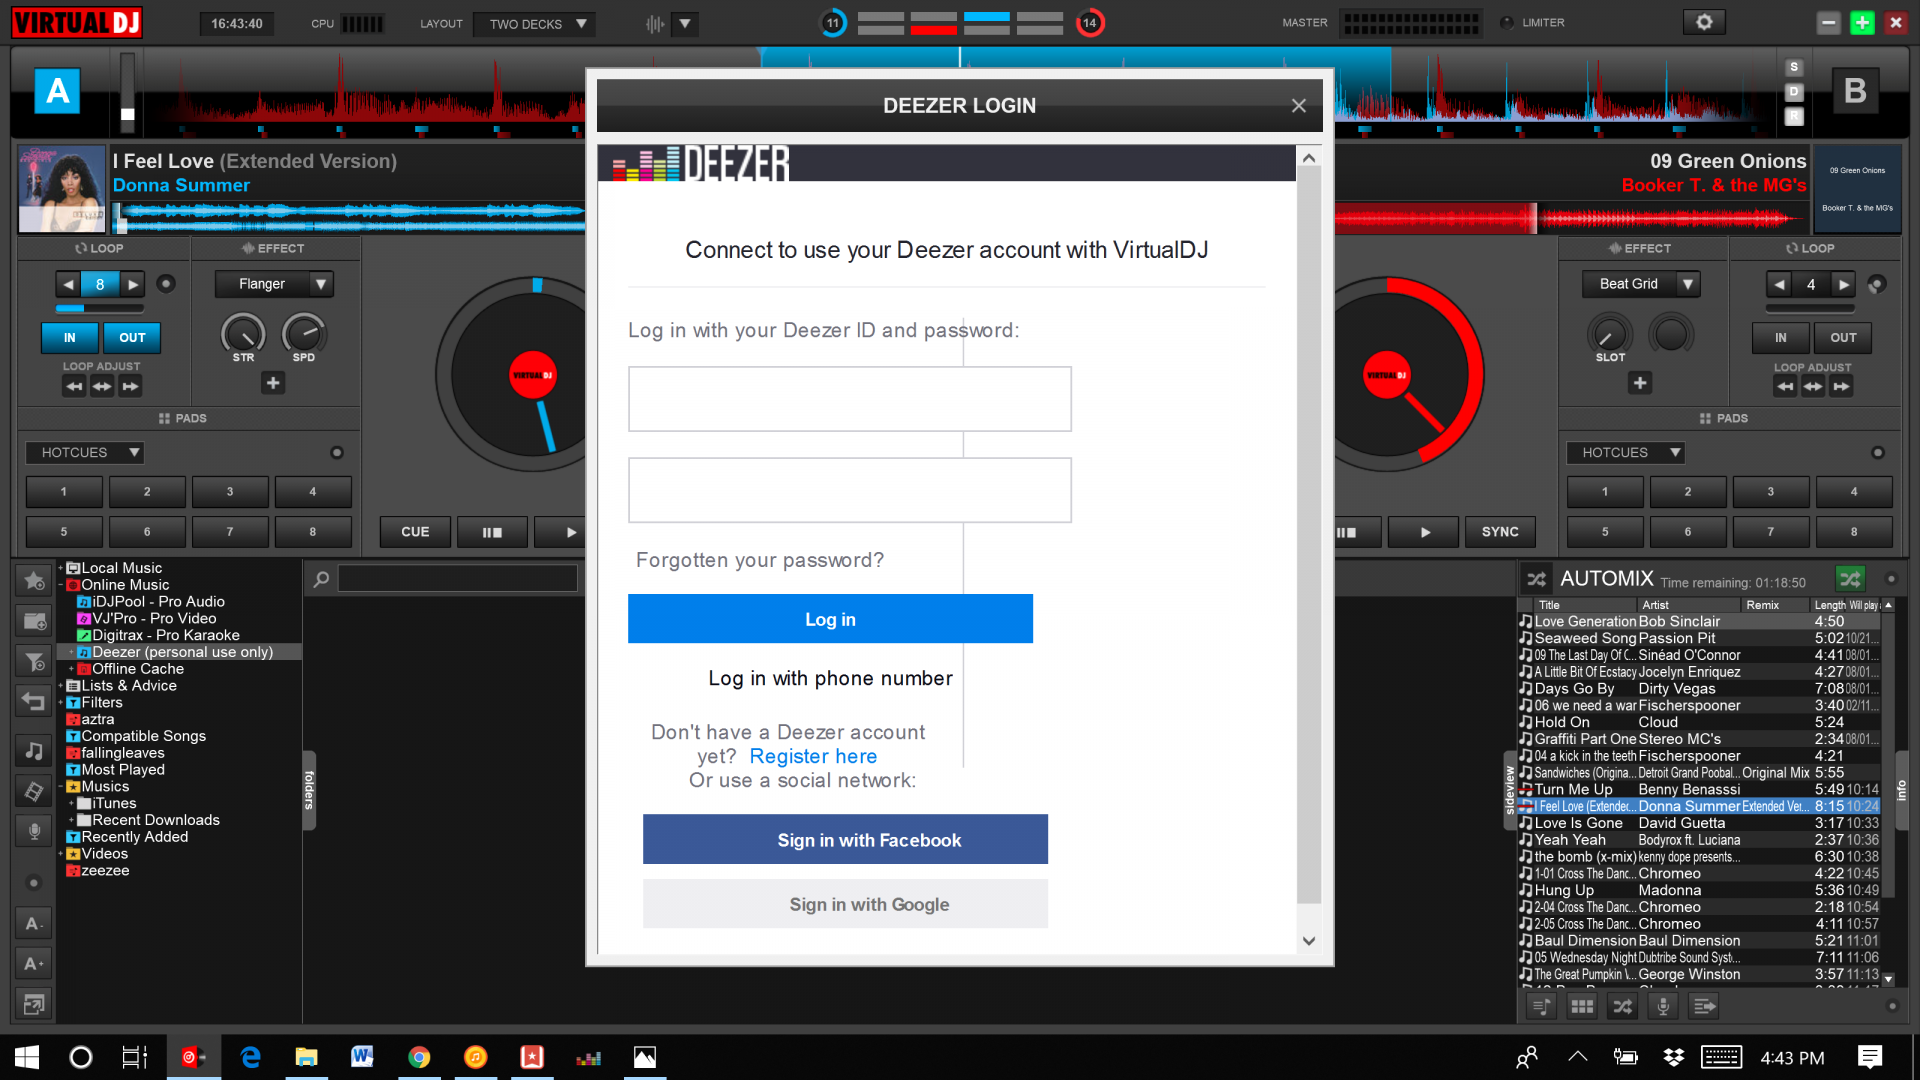Toggle the IN loop button on Deck A
The image size is (1920, 1080).
point(69,338)
